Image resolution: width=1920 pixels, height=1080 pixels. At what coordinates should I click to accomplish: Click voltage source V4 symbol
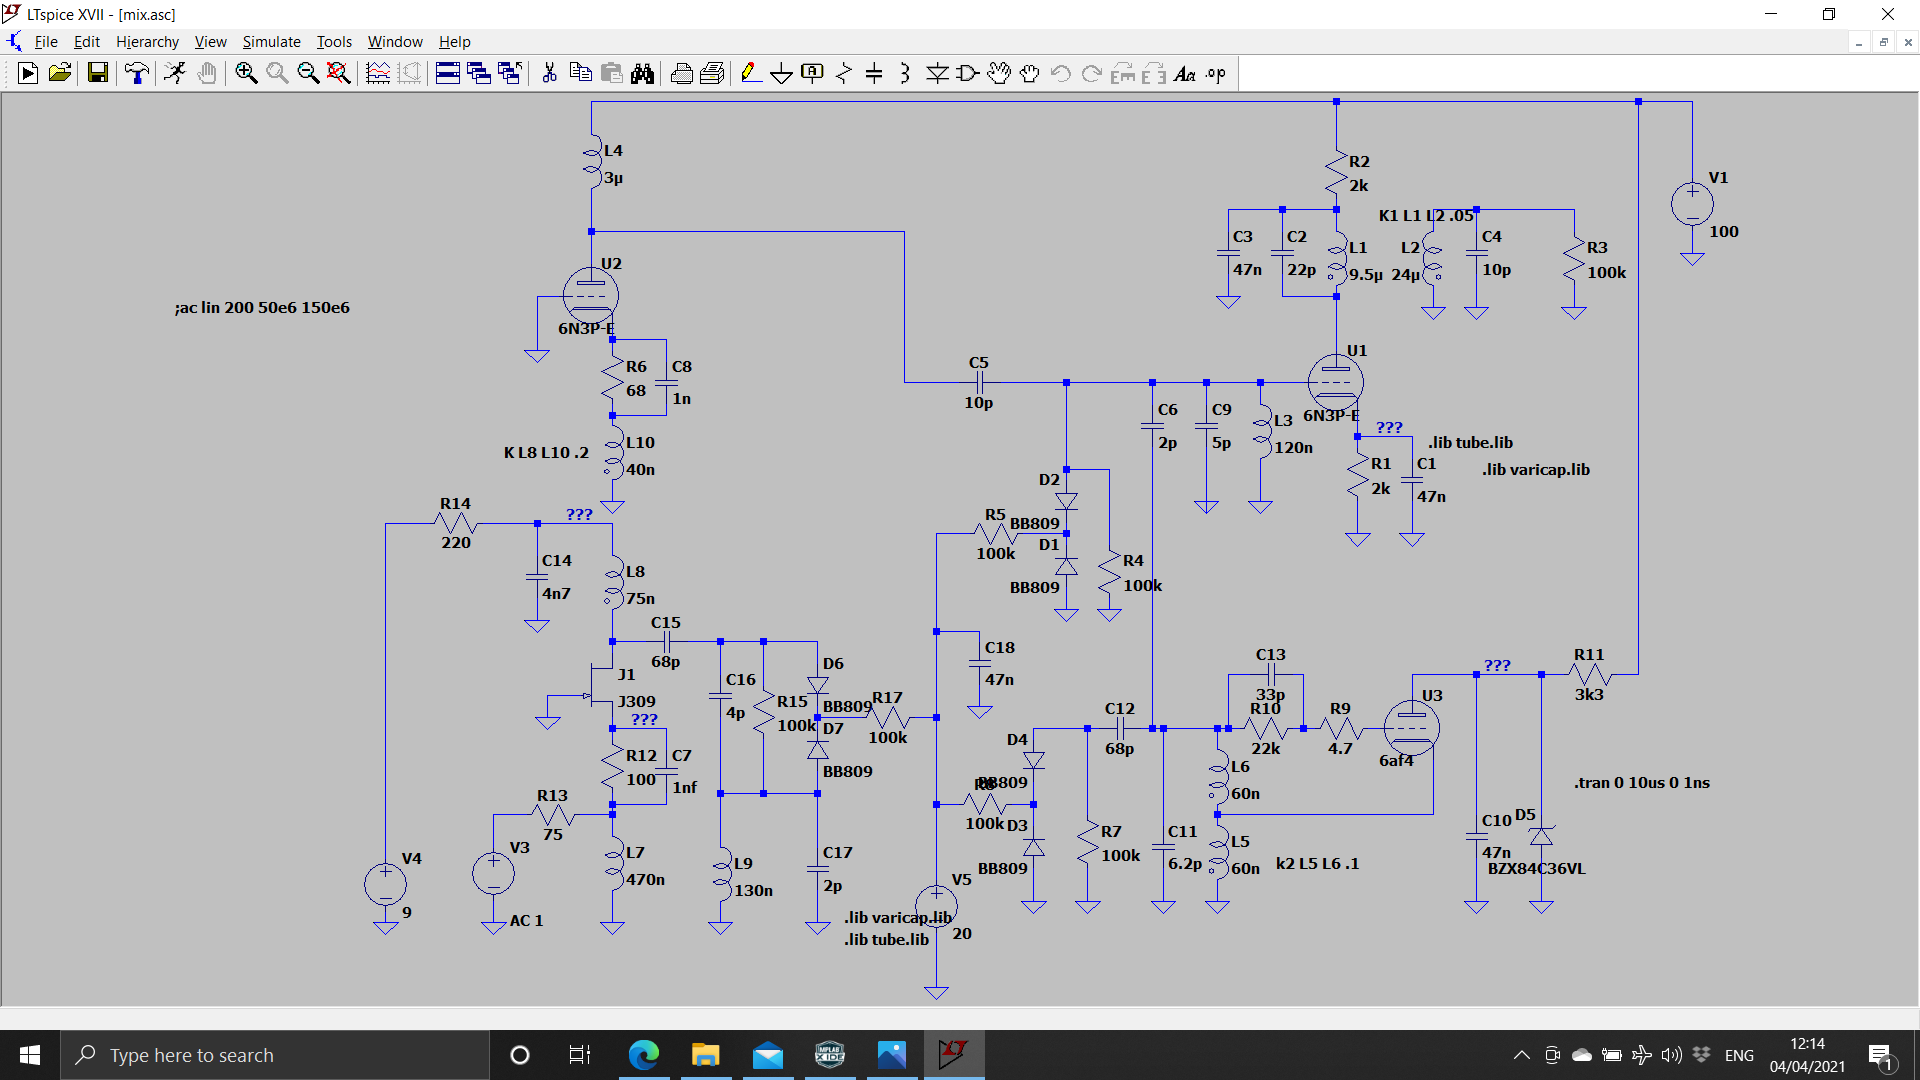385,884
